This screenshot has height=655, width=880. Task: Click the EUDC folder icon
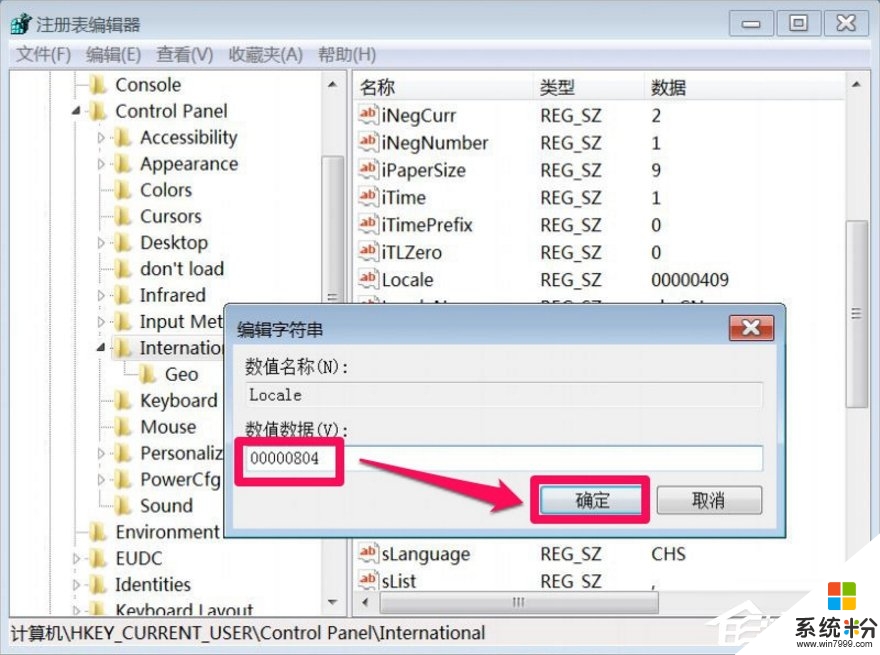pyautogui.click(x=99, y=558)
